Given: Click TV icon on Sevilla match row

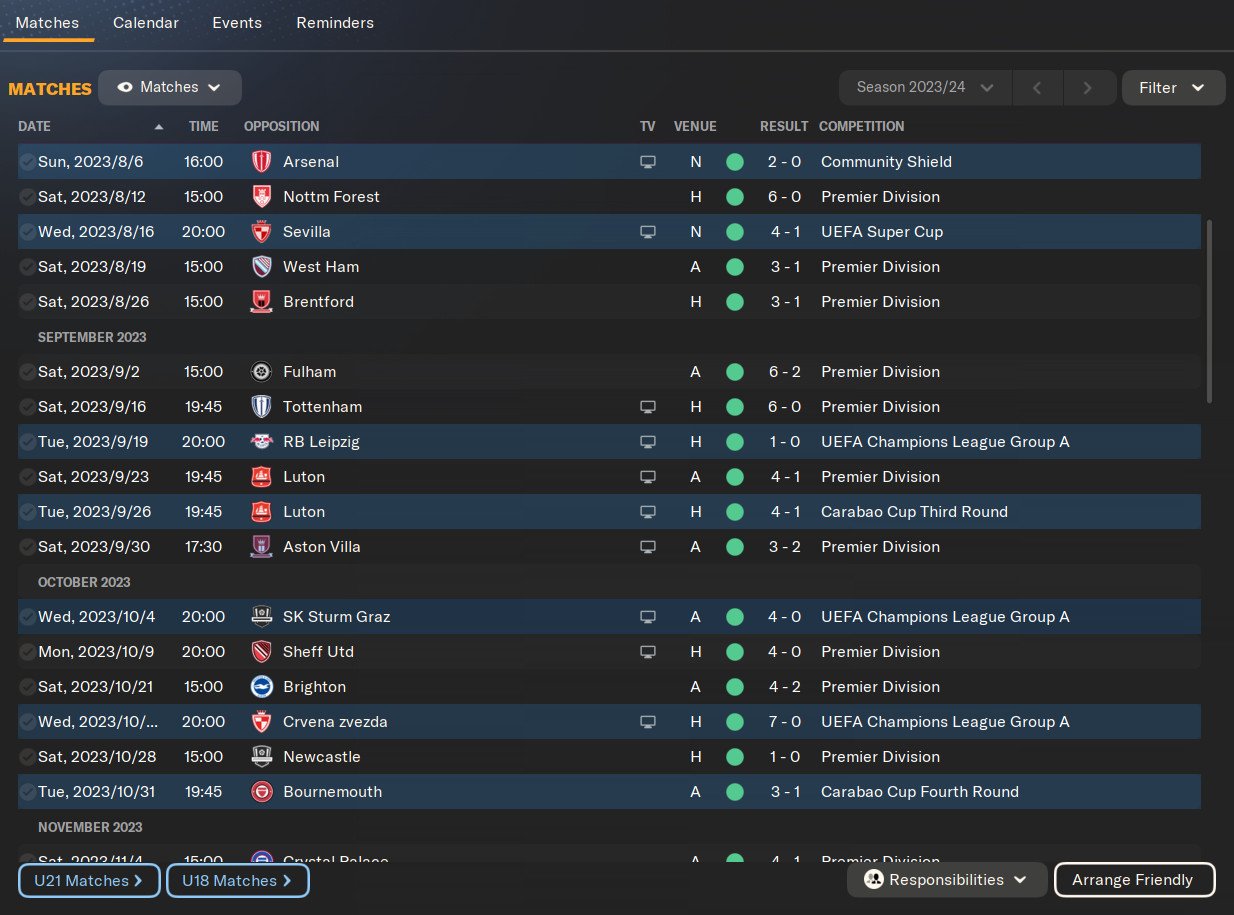Looking at the screenshot, I should [648, 232].
